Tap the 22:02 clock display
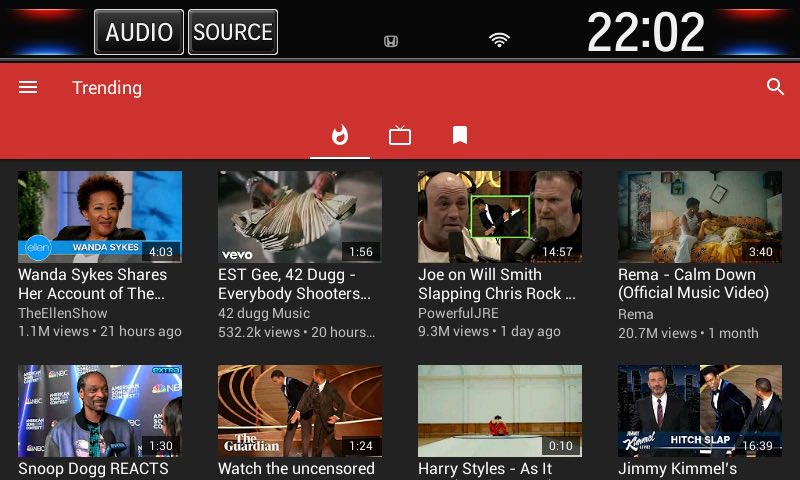 [x=646, y=32]
